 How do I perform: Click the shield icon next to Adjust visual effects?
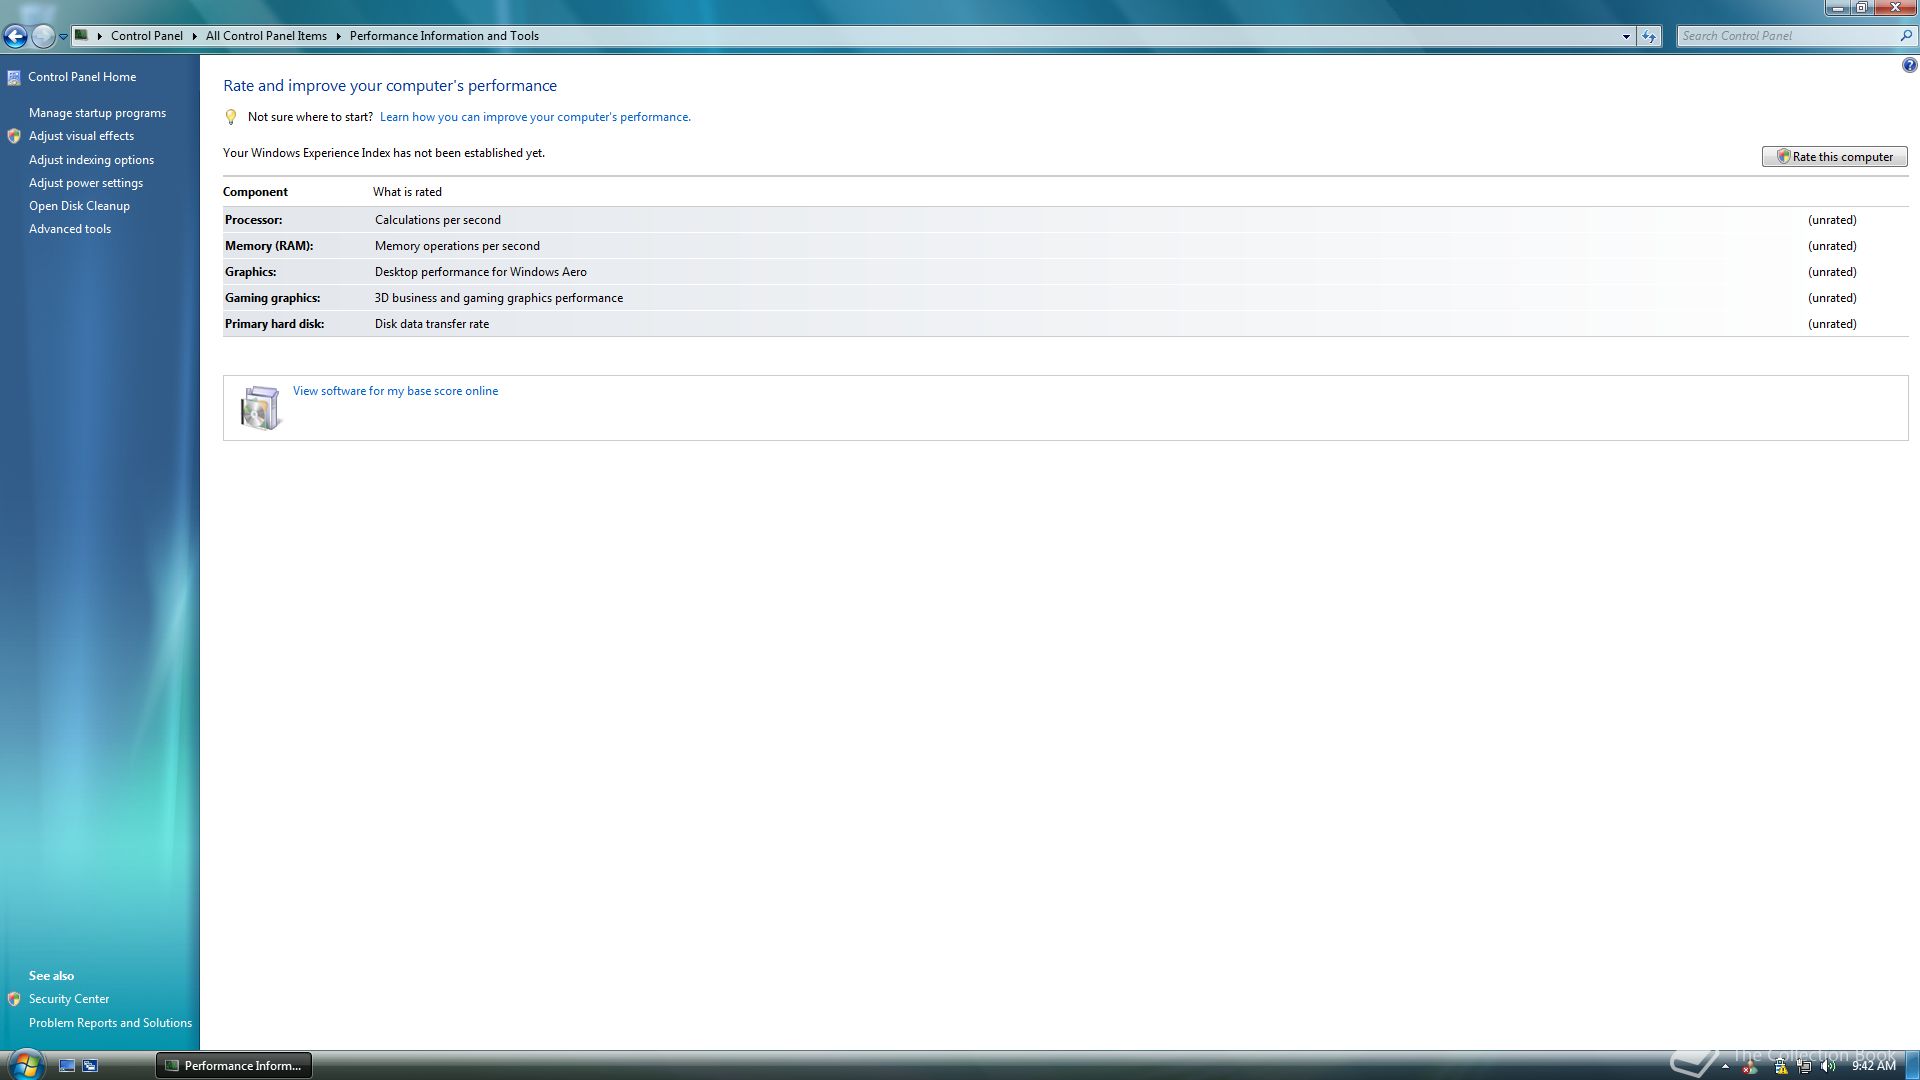point(14,136)
